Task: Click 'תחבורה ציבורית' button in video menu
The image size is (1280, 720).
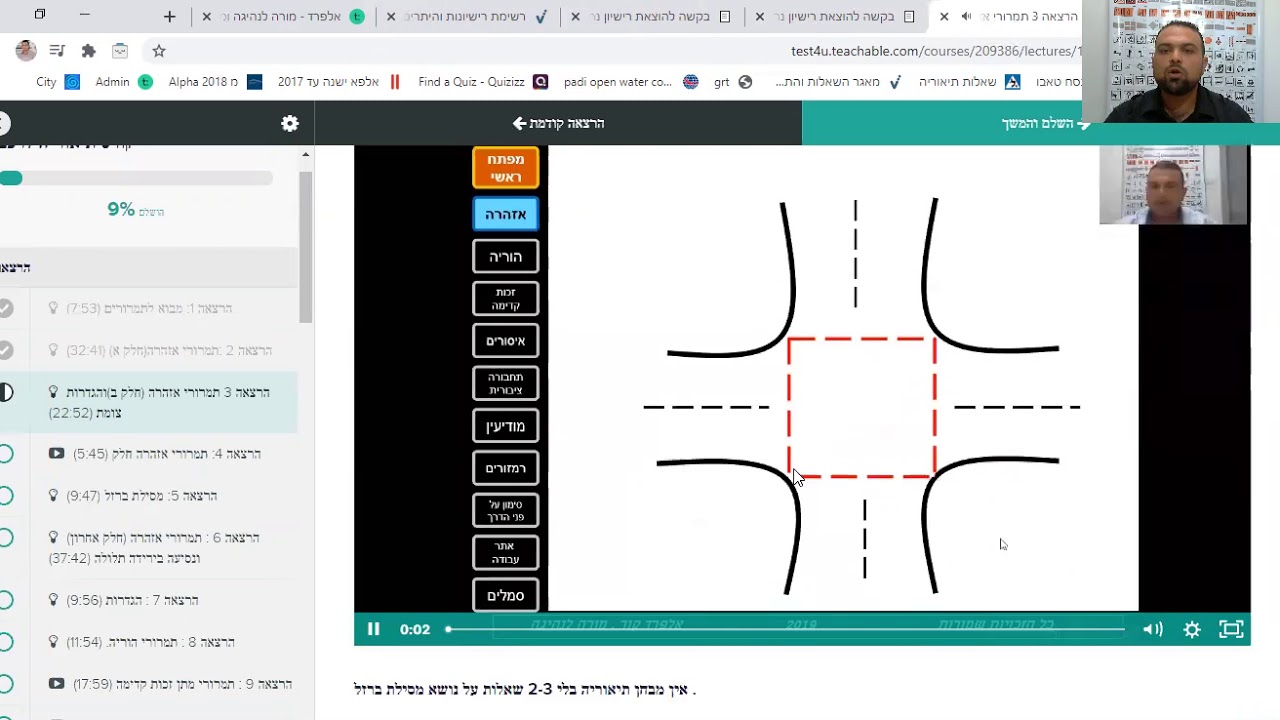Action: pyautogui.click(x=506, y=383)
